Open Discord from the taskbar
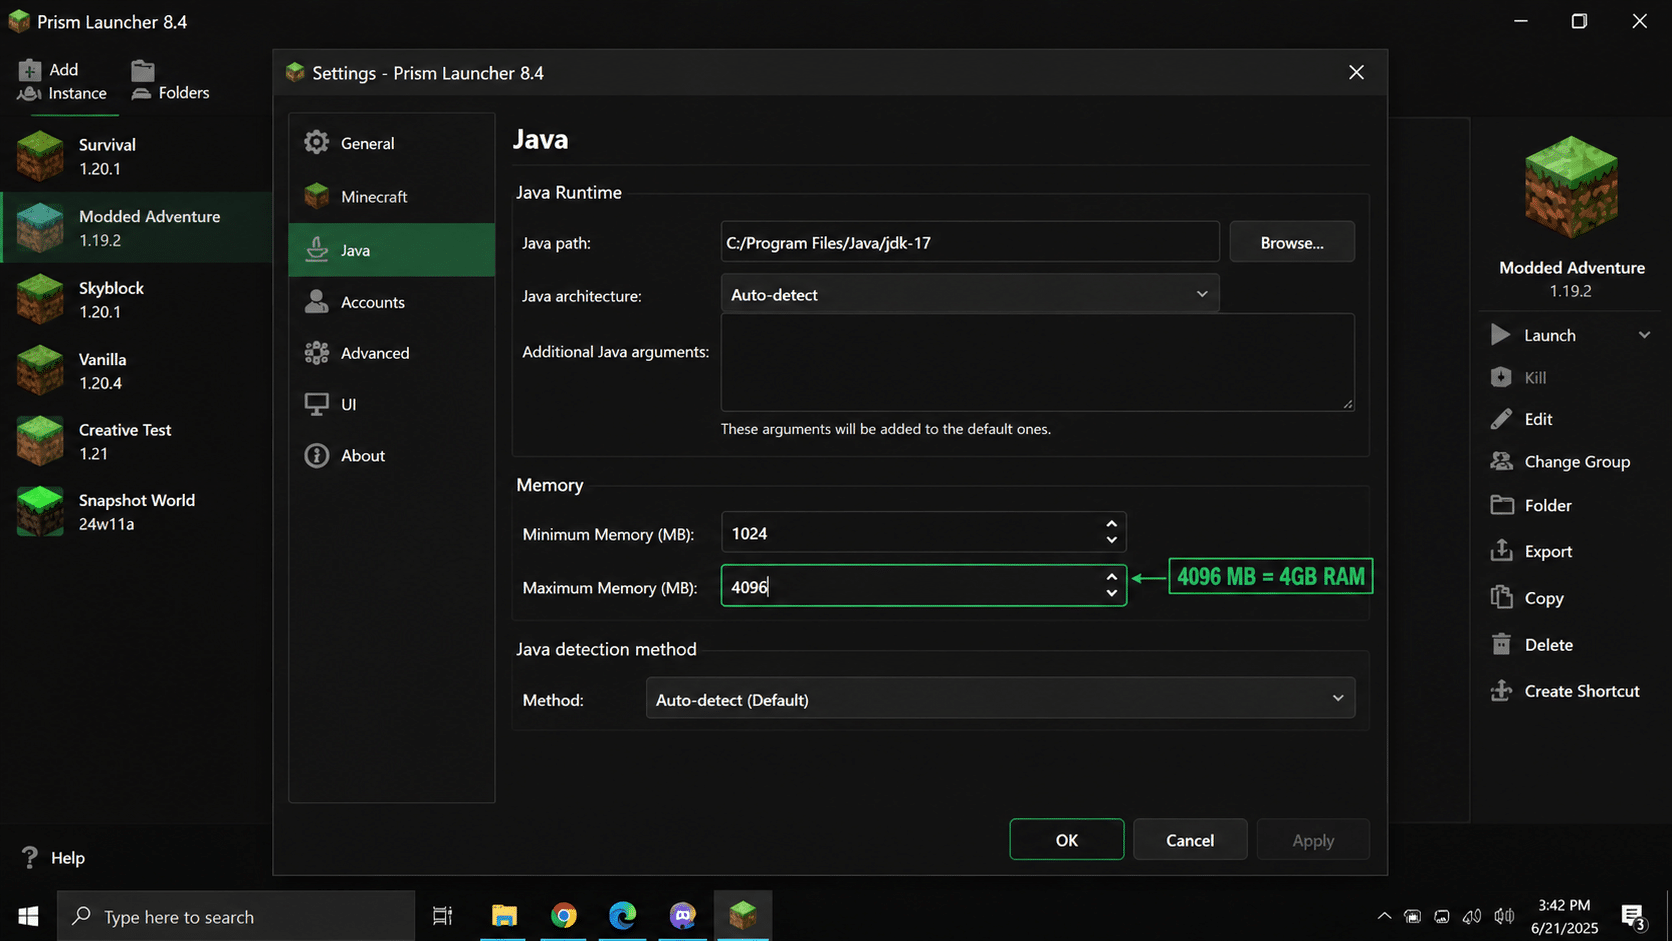The height and width of the screenshot is (941, 1672). tap(683, 916)
